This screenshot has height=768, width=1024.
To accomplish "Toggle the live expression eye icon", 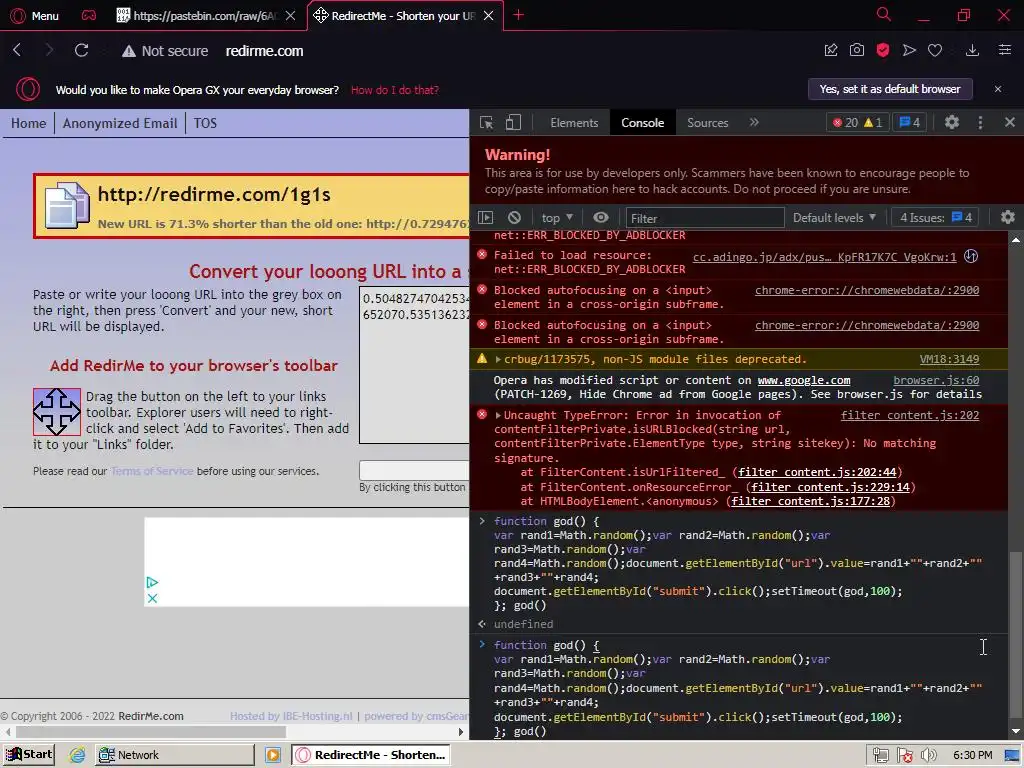I will click(601, 217).
